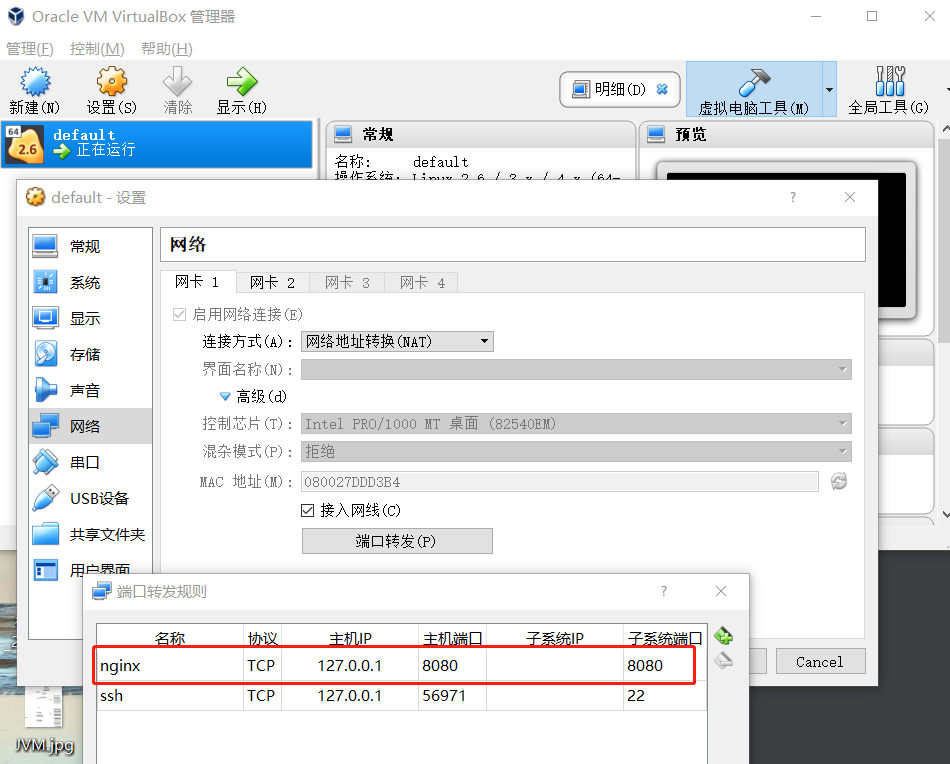Viewport: 950px width, 764px height.
Task: Click Host Port (主机端口) column header
Action: pyautogui.click(x=453, y=638)
